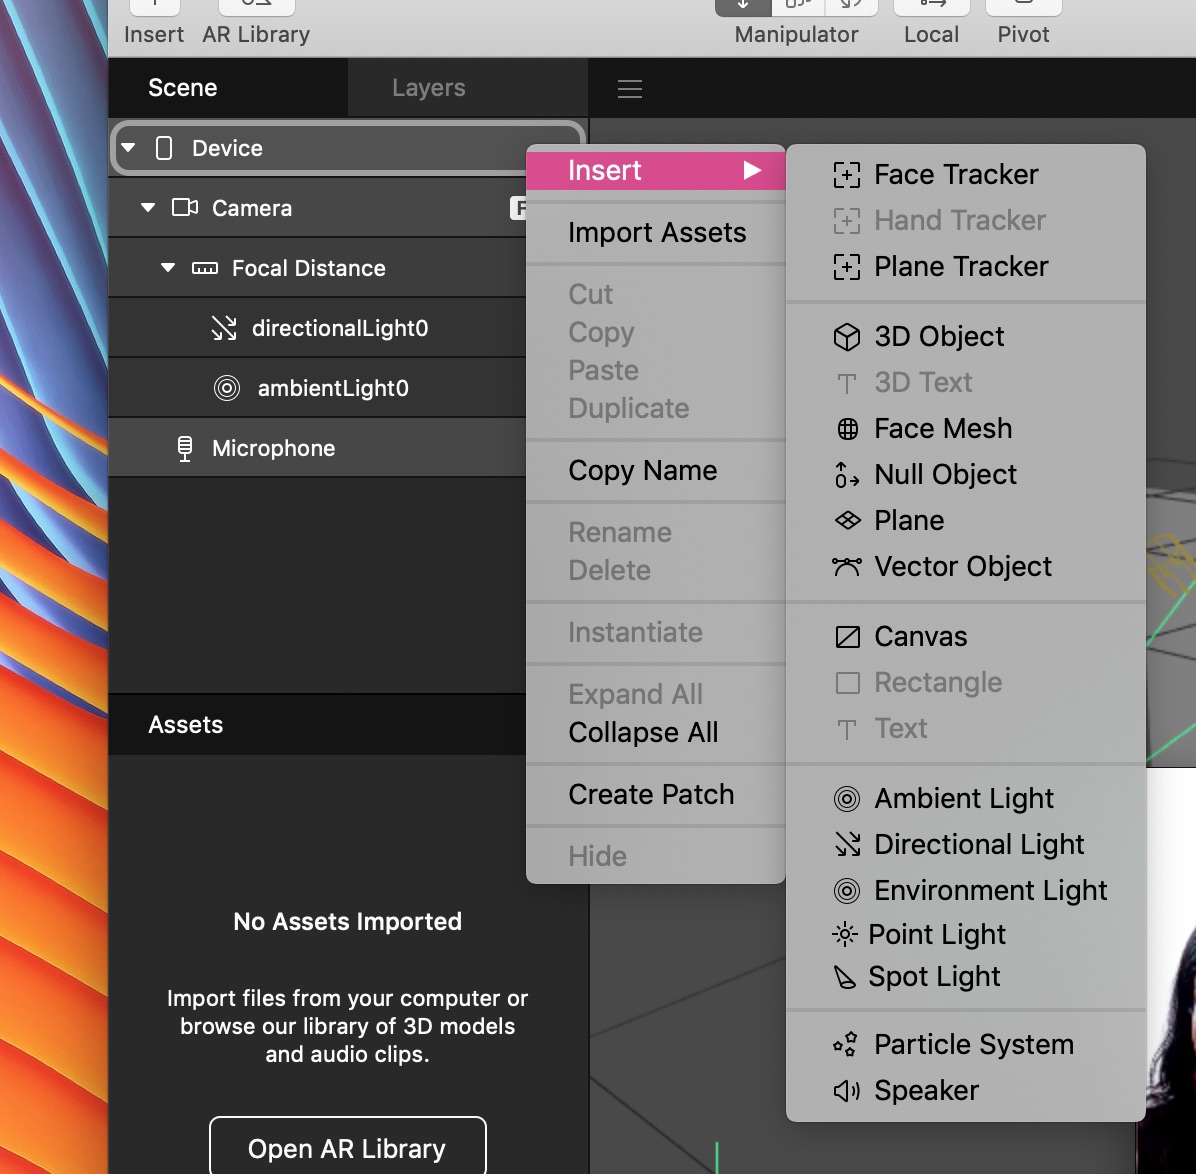Click the Speaker icon in Insert submenu

(846, 1091)
